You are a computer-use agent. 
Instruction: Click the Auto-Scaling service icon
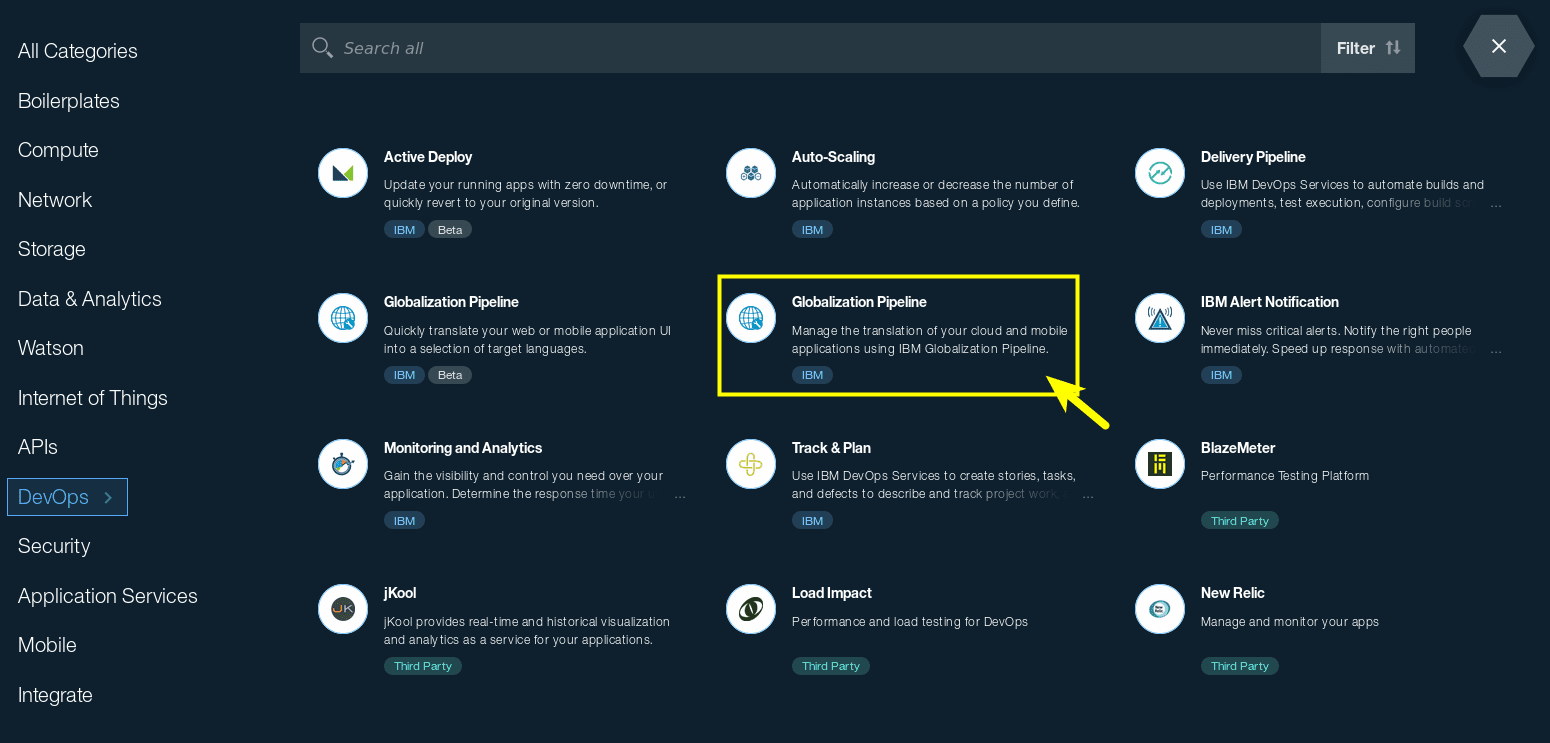pyautogui.click(x=751, y=173)
